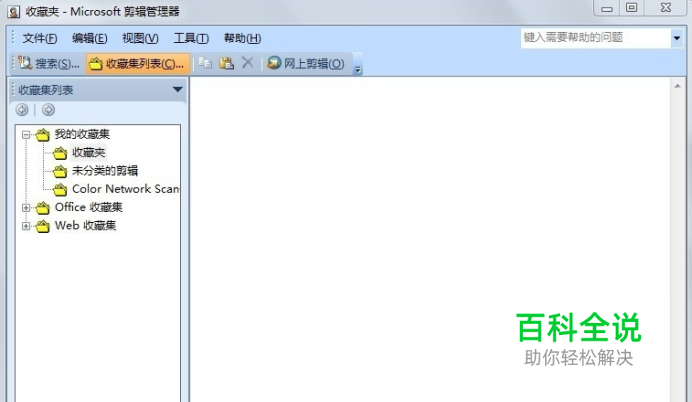692x402 pixels.
Task: Close the 剪辑管理器 window
Action: pyautogui.click(x=666, y=8)
